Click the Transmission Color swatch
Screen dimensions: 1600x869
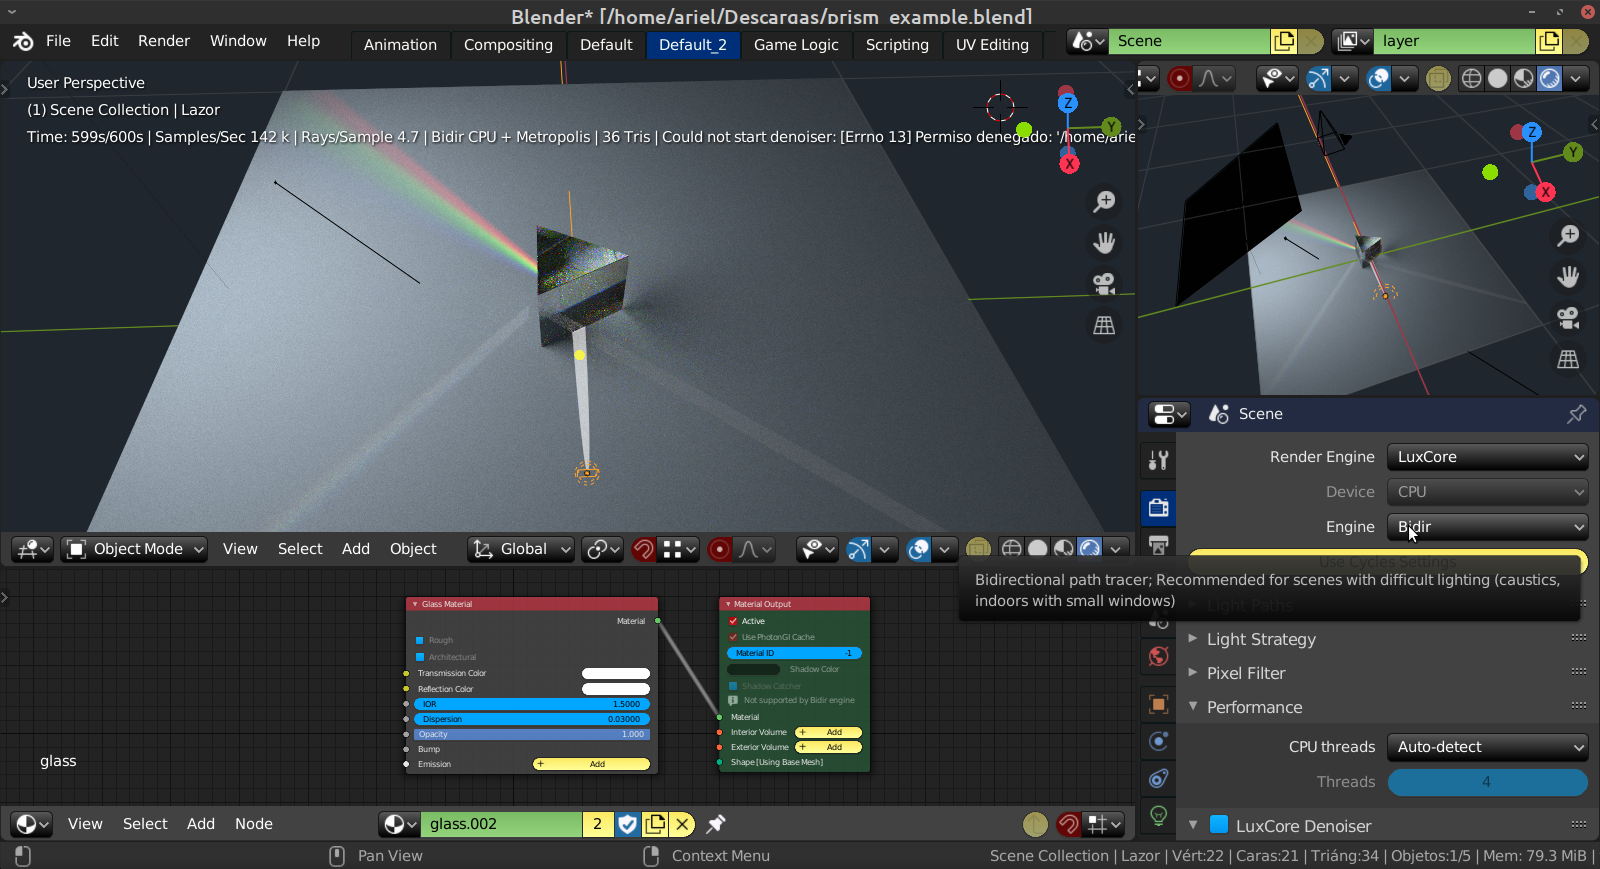click(616, 673)
